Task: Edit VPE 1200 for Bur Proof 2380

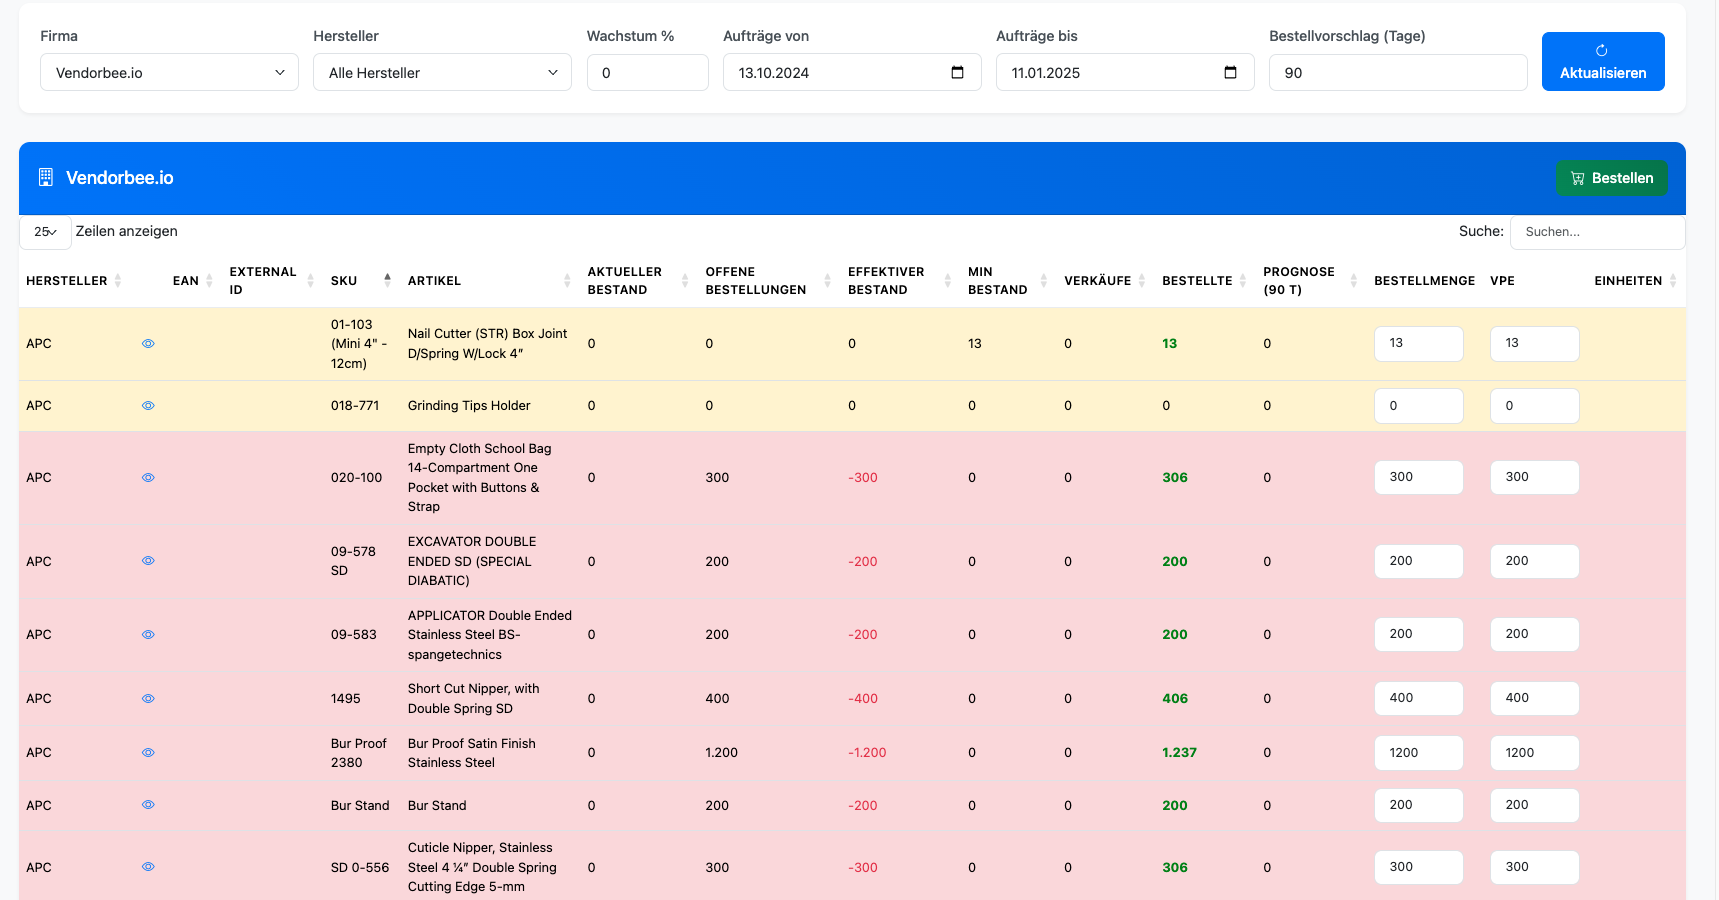Action: pyautogui.click(x=1534, y=753)
